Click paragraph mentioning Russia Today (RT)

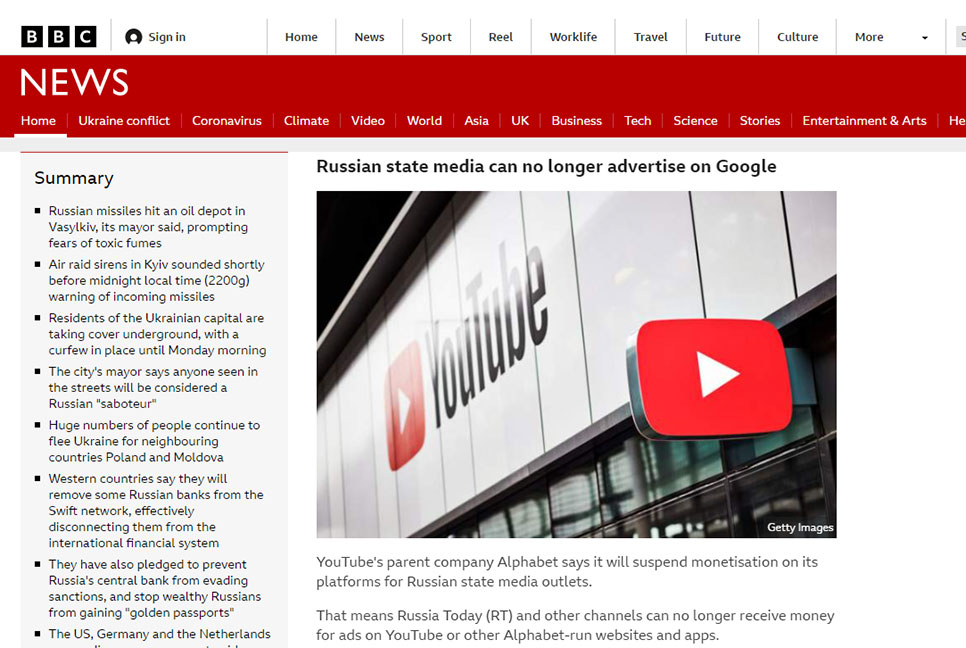(x=575, y=625)
